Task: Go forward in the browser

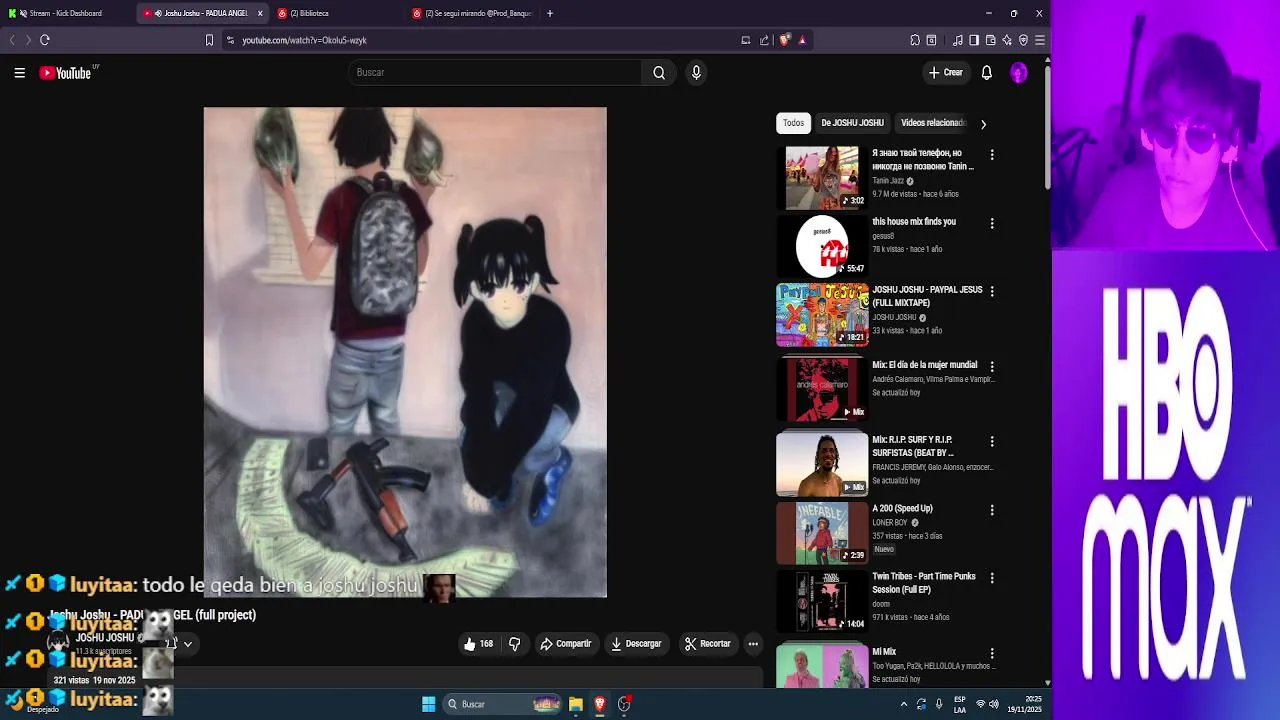Action: [28, 40]
